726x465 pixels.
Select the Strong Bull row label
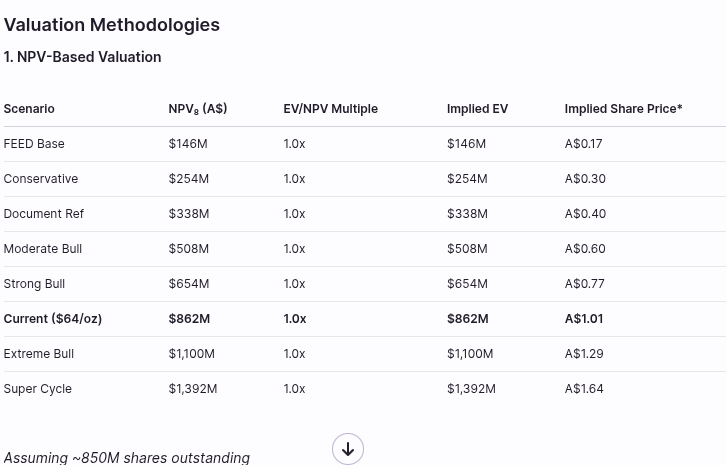click(34, 284)
